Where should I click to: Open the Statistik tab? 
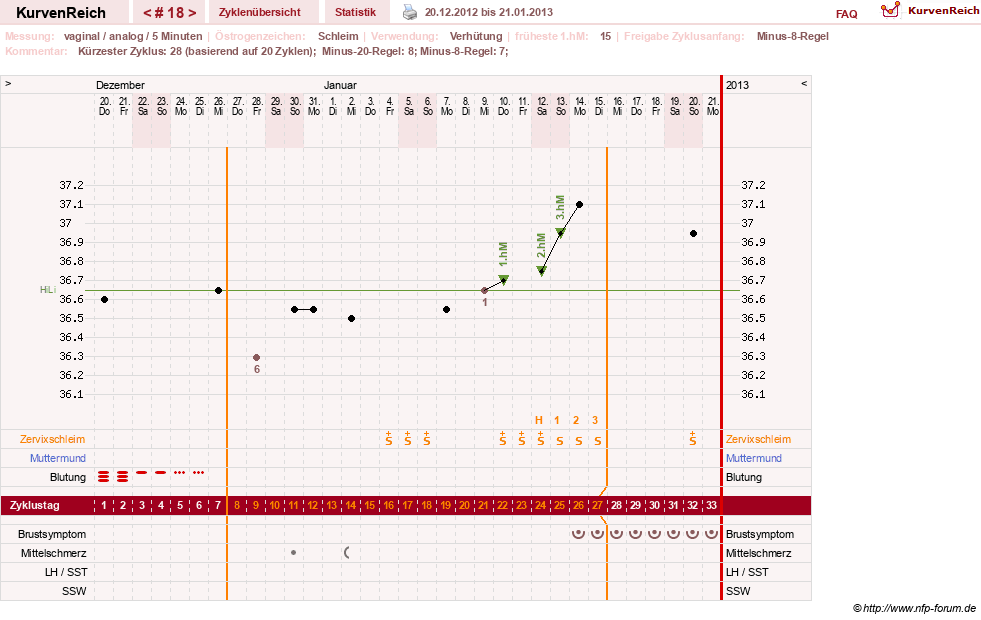click(355, 12)
